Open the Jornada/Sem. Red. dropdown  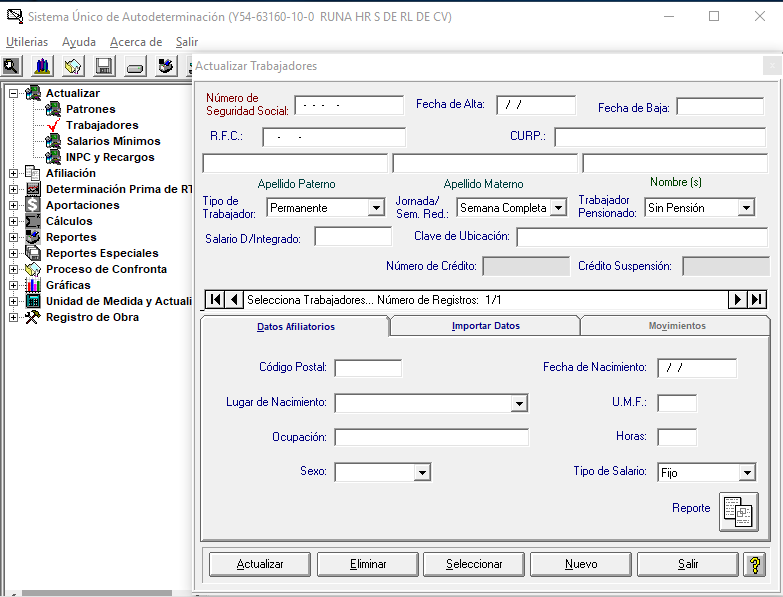coord(558,208)
